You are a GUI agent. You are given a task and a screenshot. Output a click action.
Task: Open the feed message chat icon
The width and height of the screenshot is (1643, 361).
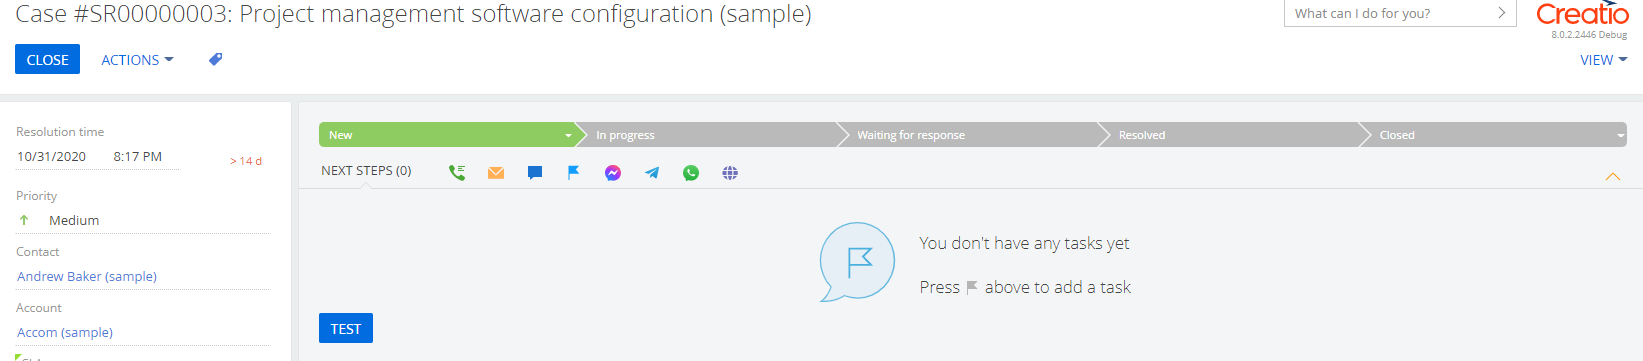pos(535,173)
